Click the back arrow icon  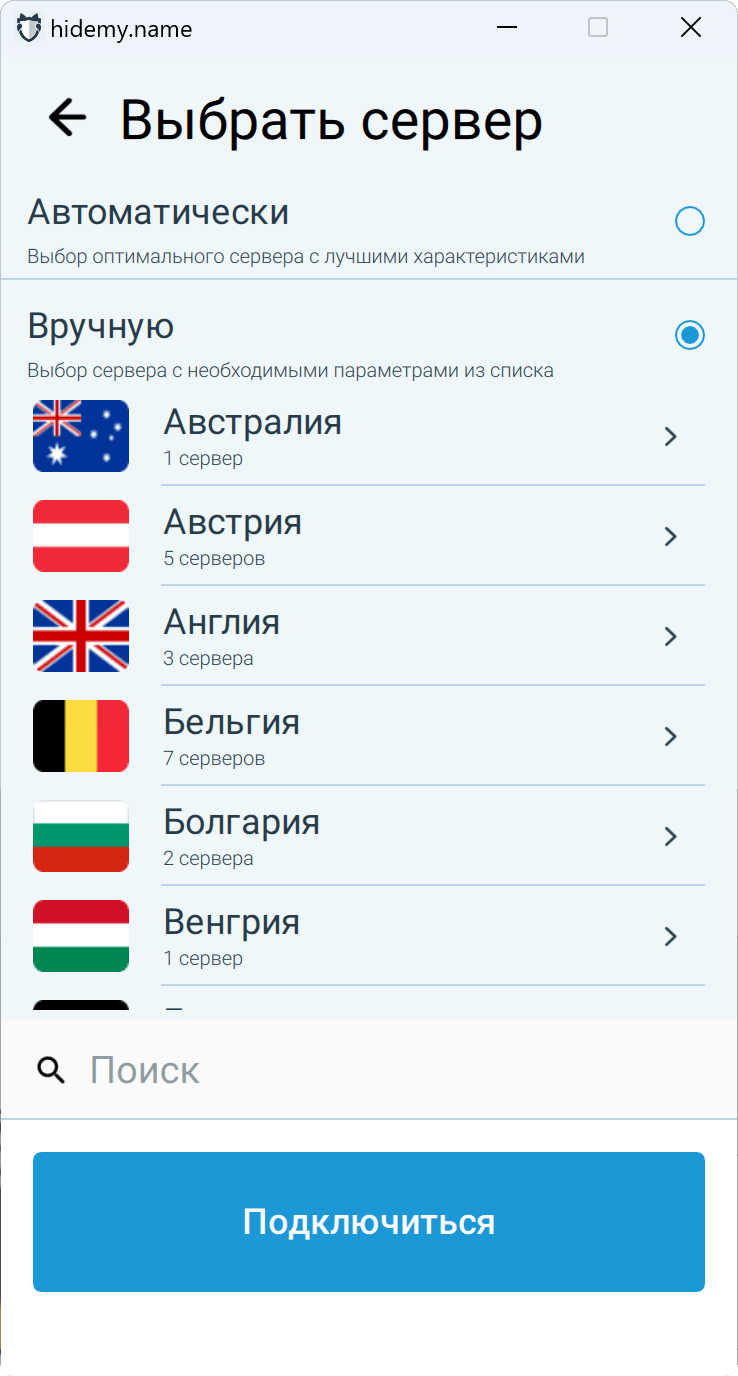click(68, 118)
